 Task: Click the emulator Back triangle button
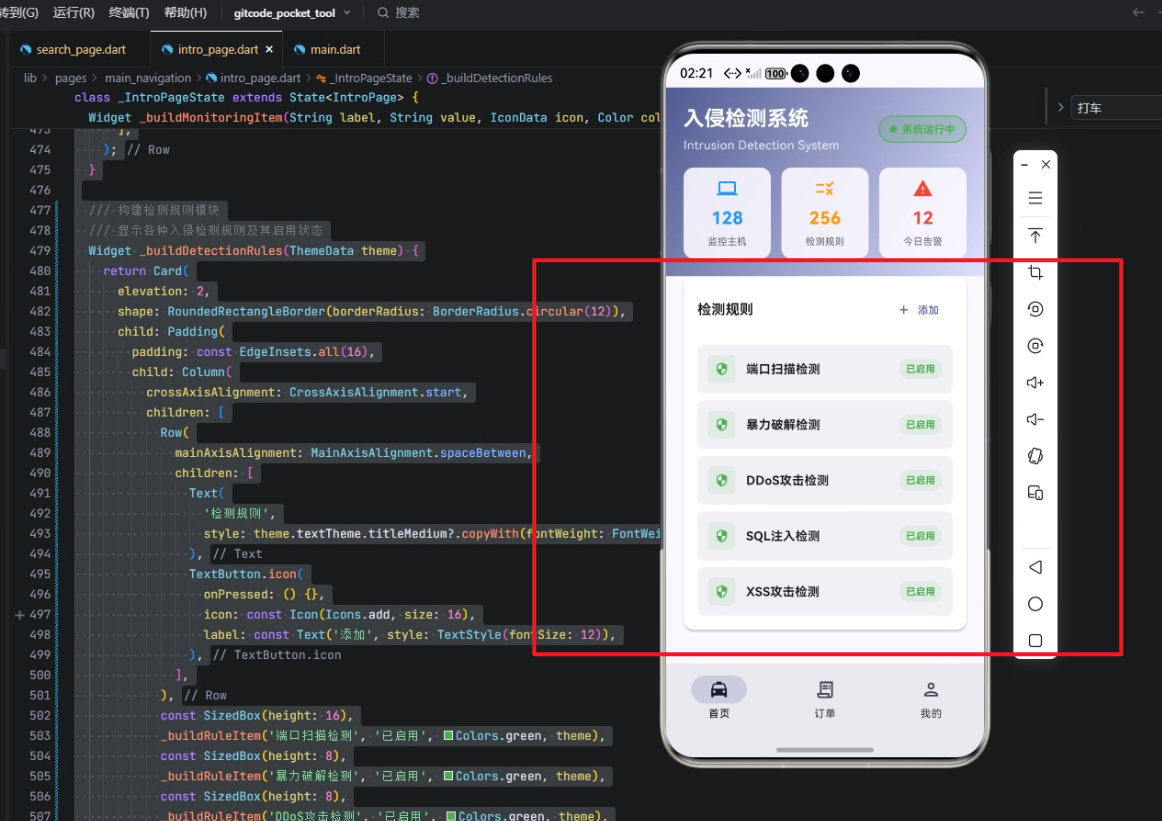(x=1035, y=567)
